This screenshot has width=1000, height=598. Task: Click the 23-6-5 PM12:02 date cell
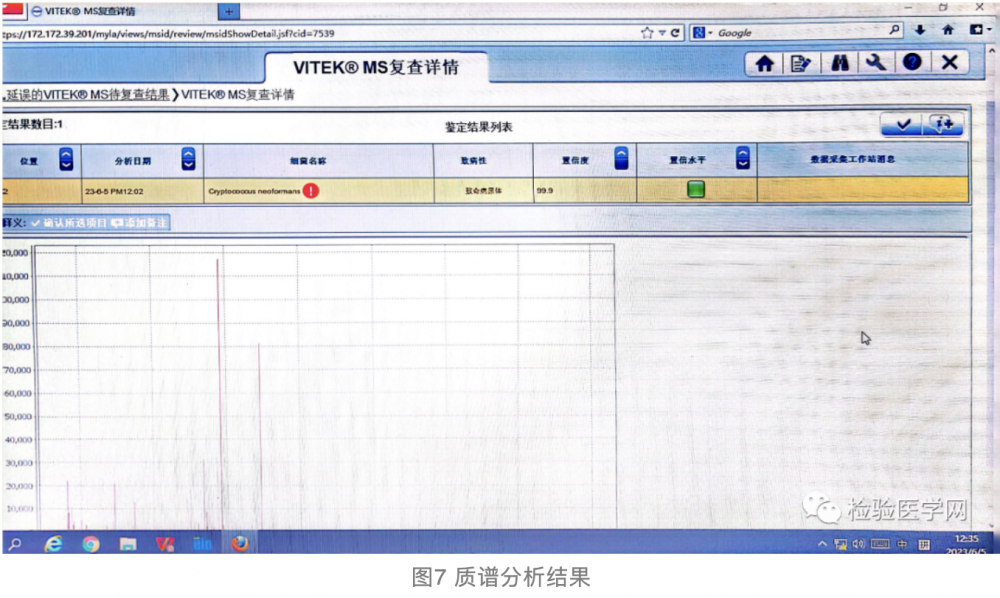pos(142,191)
